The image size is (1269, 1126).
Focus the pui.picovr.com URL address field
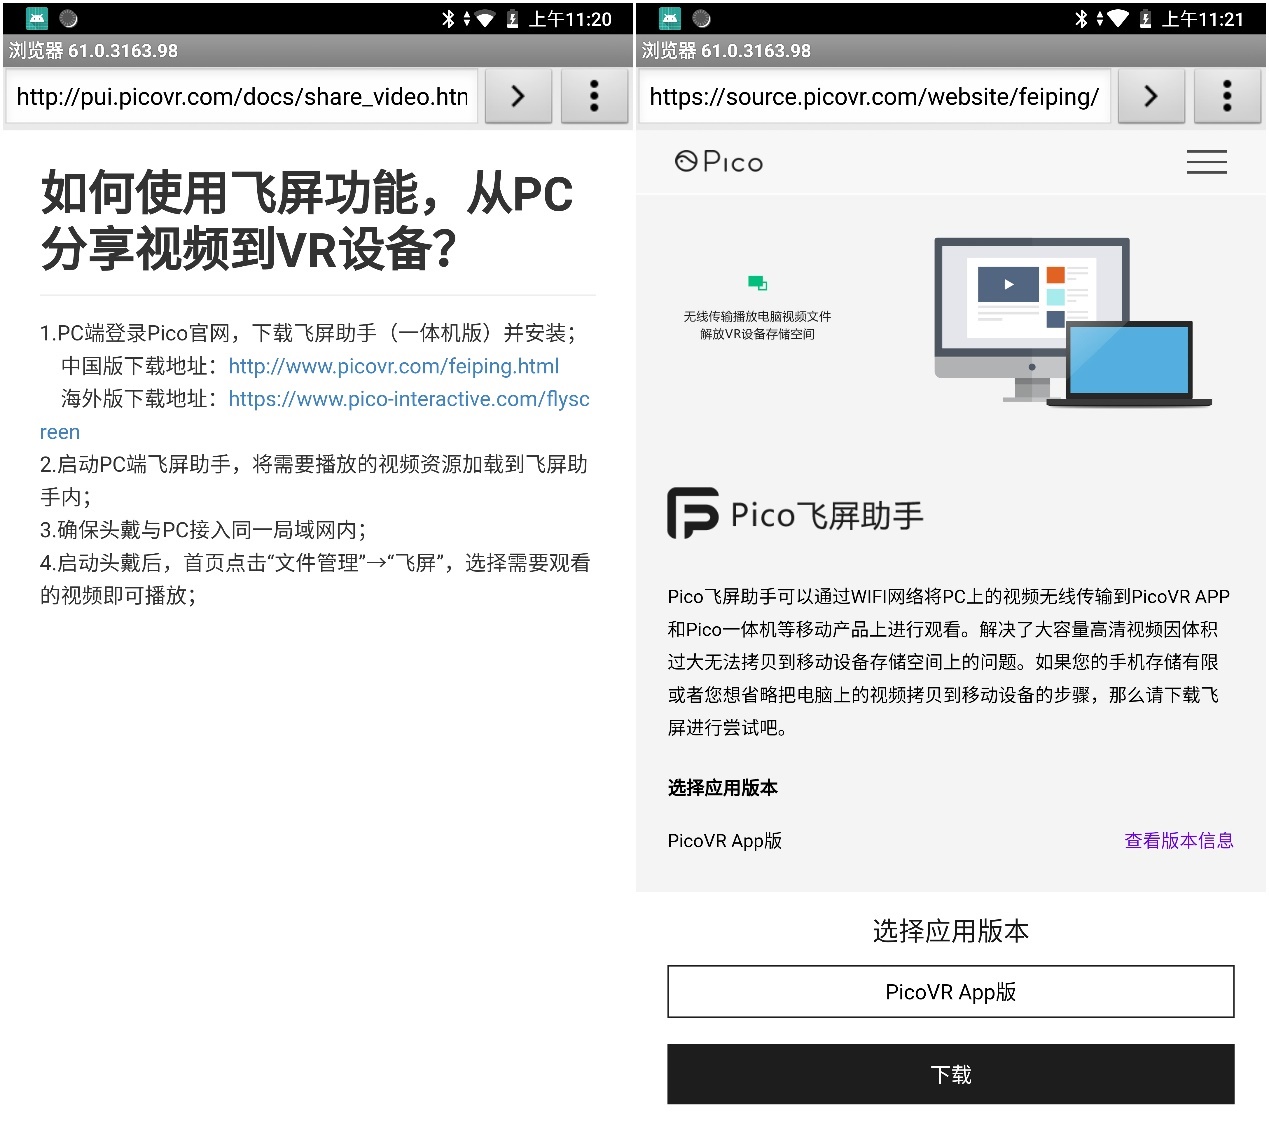coord(242,97)
